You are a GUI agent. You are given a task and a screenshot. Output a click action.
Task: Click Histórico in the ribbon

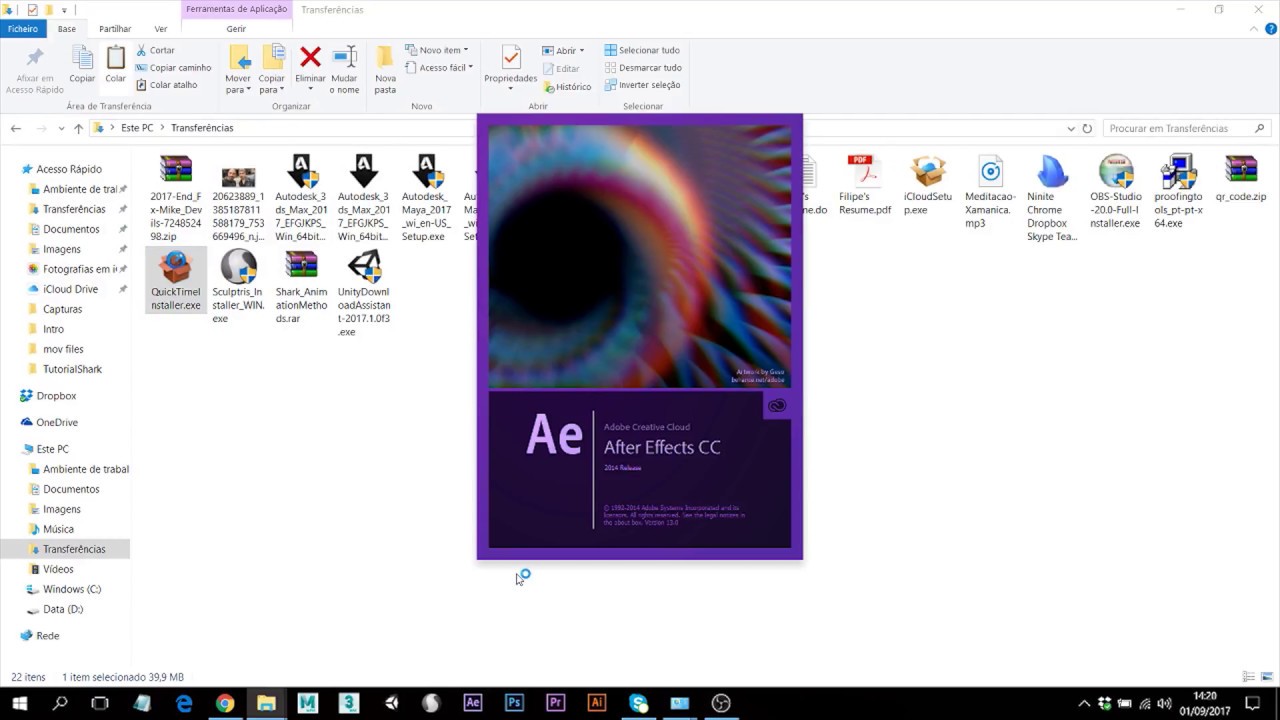click(567, 87)
